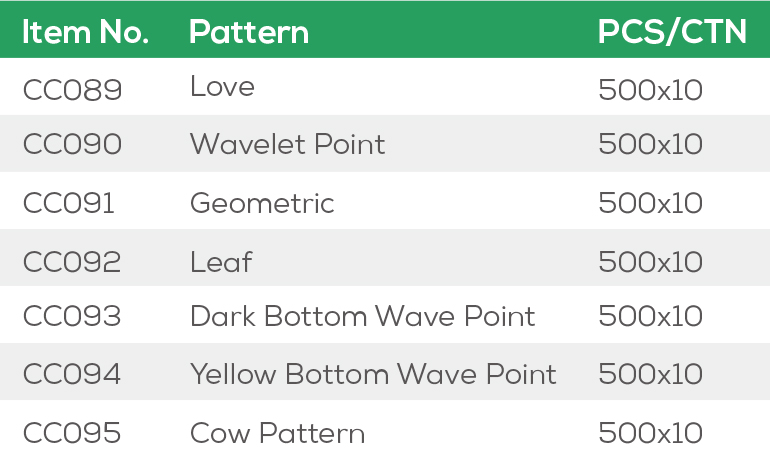
Task: Click item number CC095
Action: pos(72,434)
